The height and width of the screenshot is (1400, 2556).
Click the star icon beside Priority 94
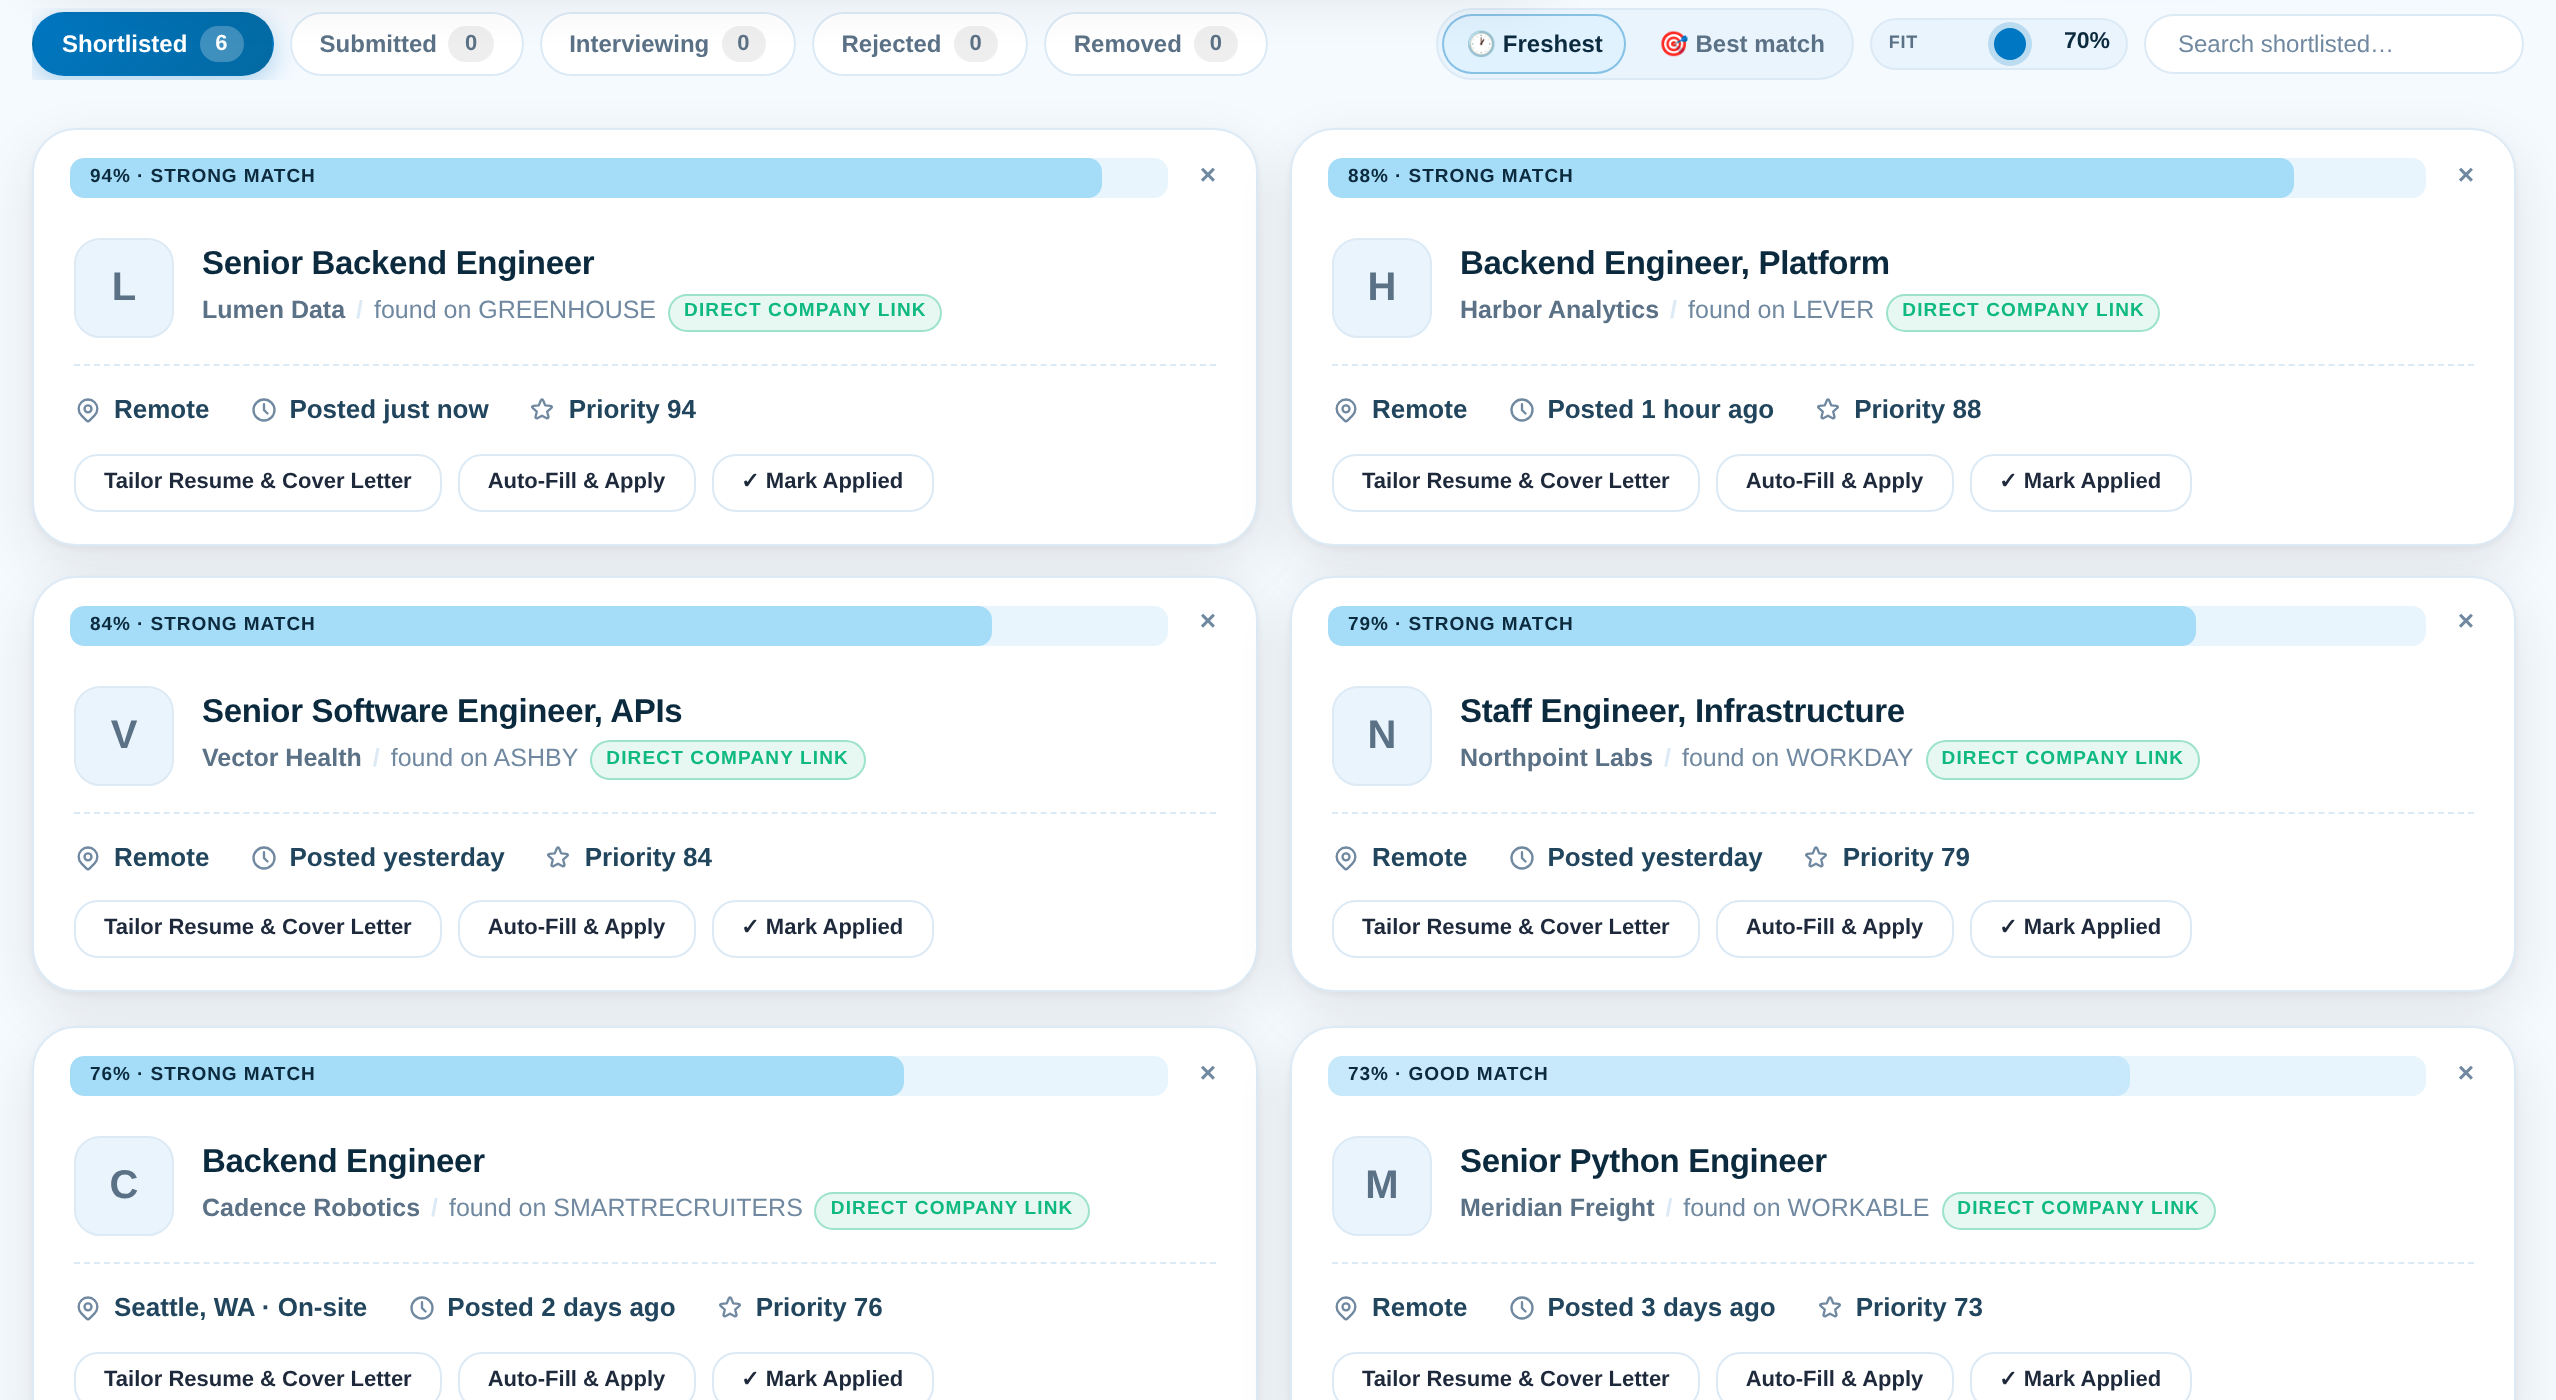click(542, 410)
